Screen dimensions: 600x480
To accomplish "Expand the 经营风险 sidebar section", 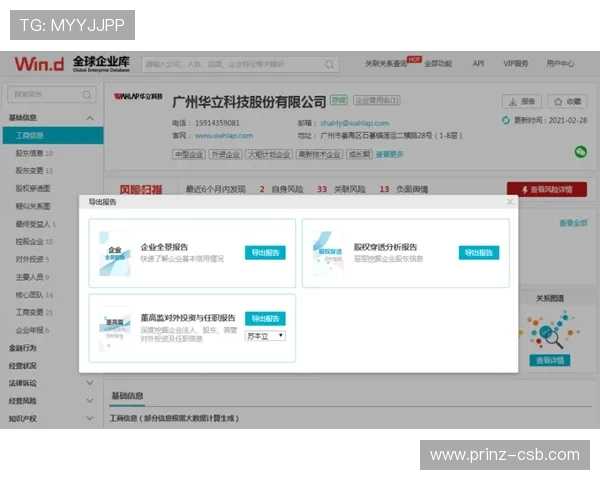I will point(90,400).
